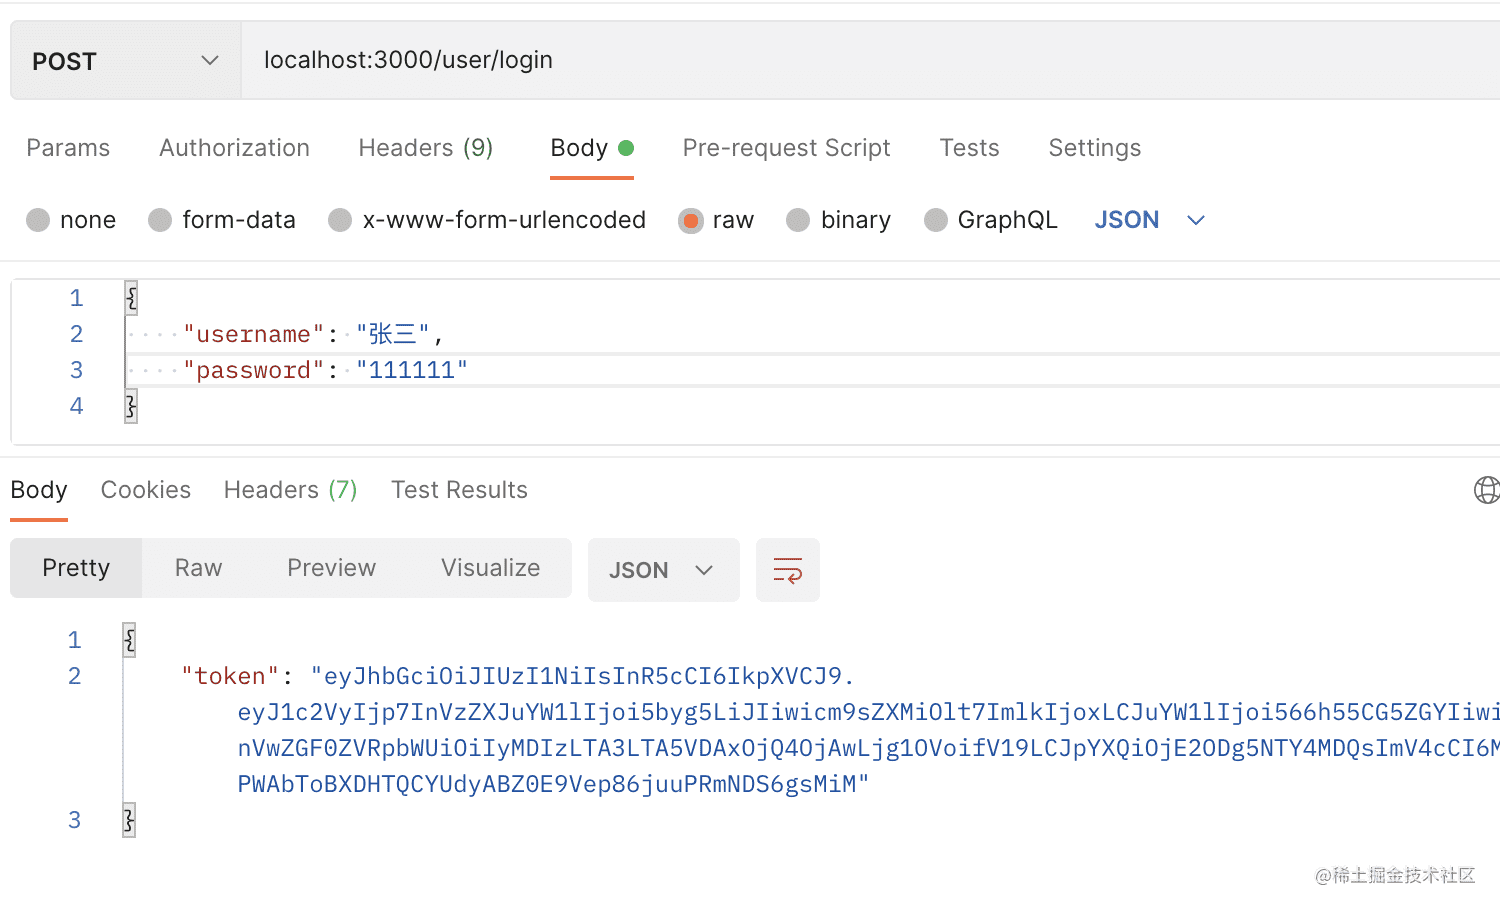1500x910 pixels.
Task: Select the binary body option
Action: [x=798, y=220]
